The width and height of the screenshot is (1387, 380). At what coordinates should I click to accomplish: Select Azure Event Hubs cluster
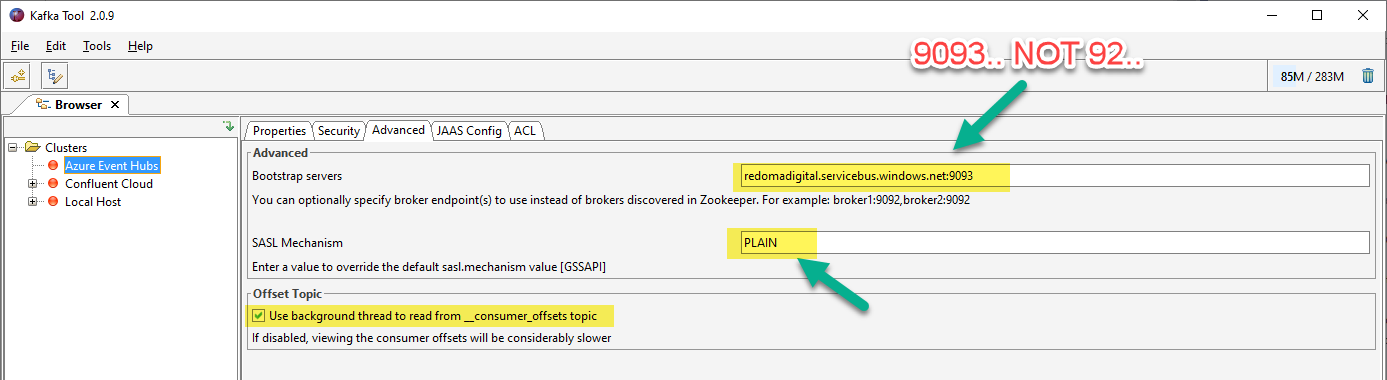click(x=111, y=166)
